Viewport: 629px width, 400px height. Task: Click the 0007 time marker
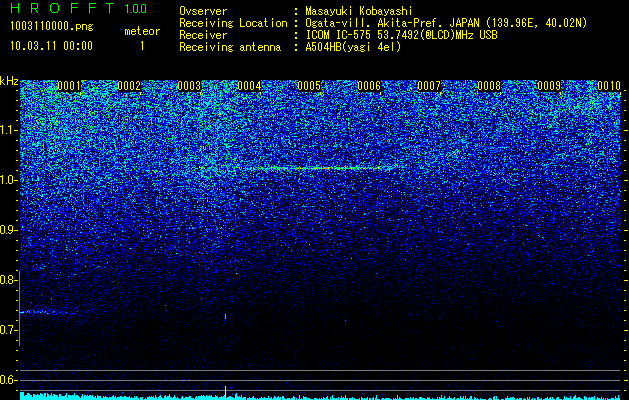[x=429, y=86]
